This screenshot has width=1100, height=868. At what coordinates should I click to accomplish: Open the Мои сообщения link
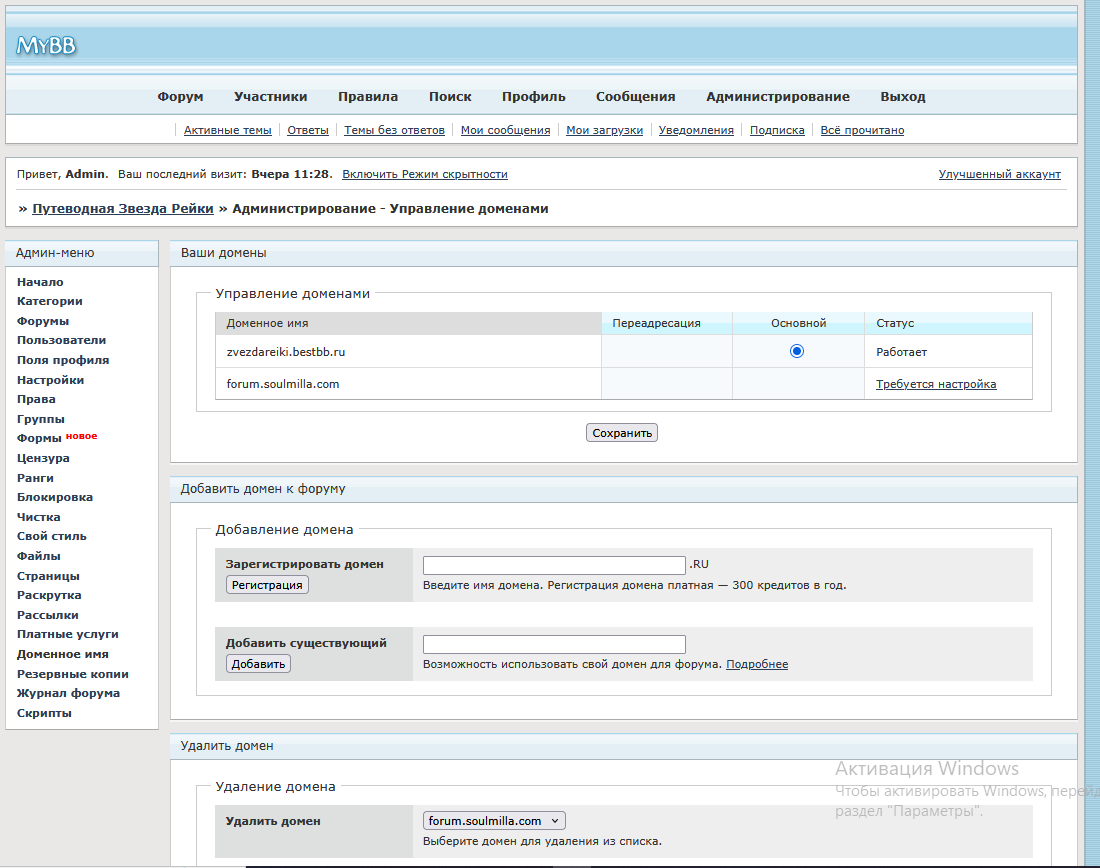505,130
